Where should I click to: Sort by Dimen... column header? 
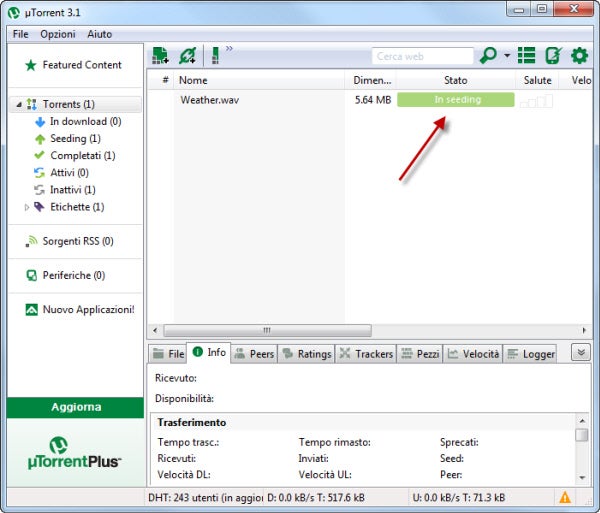pos(372,80)
